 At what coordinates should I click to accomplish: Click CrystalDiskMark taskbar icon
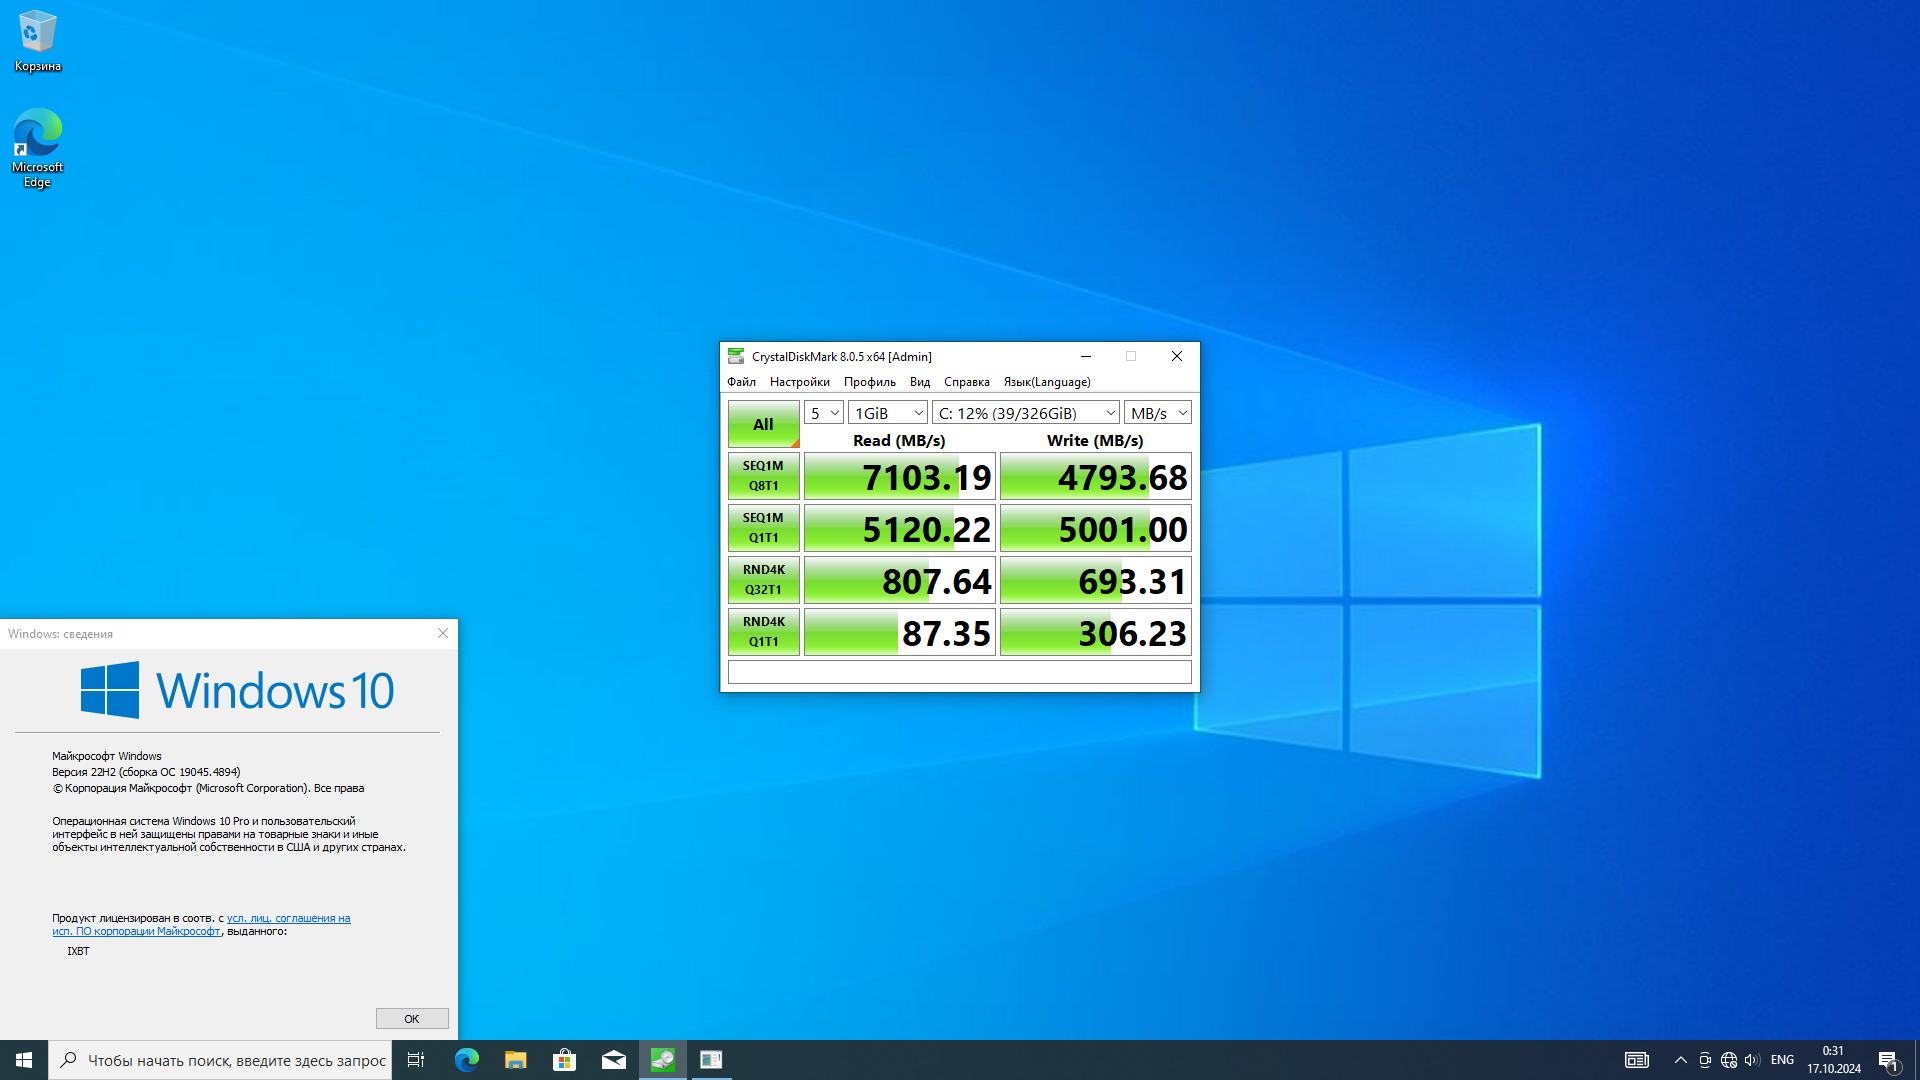[x=662, y=1060]
